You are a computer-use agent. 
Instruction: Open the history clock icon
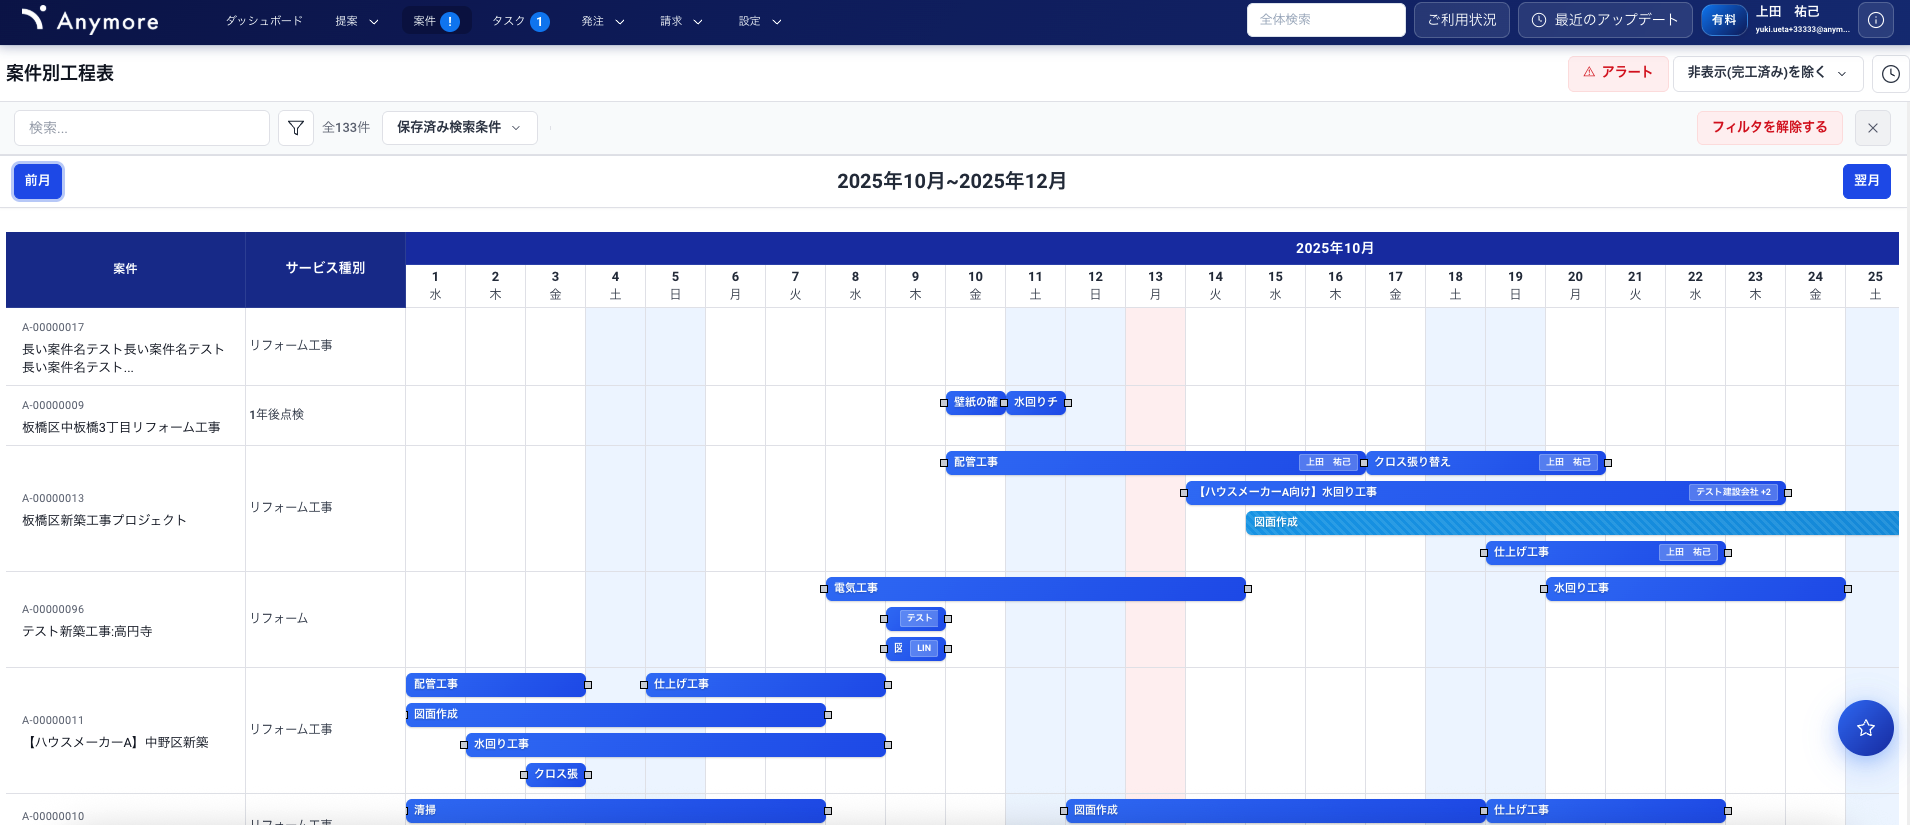click(x=1890, y=74)
